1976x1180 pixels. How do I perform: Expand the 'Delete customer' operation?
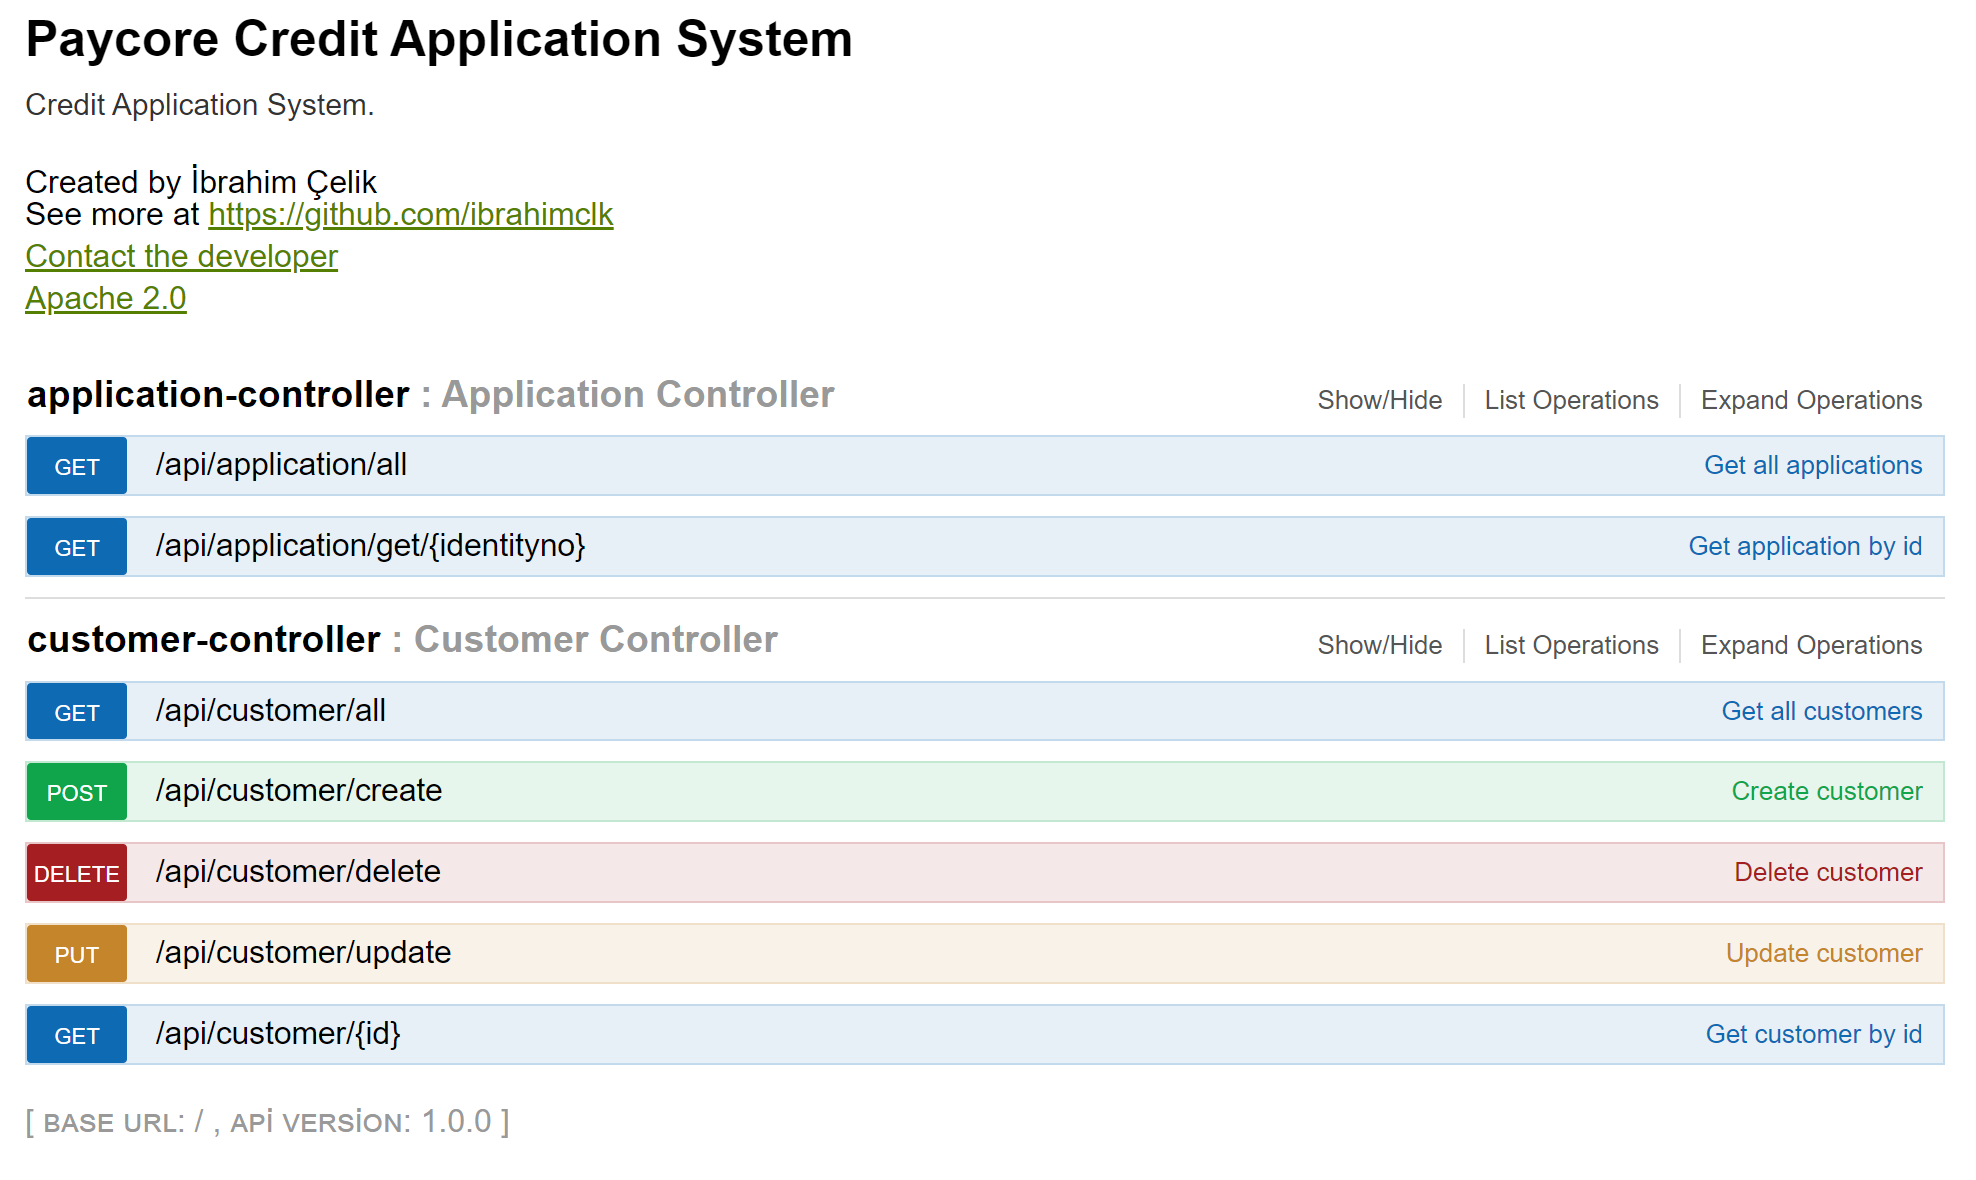[1829, 872]
